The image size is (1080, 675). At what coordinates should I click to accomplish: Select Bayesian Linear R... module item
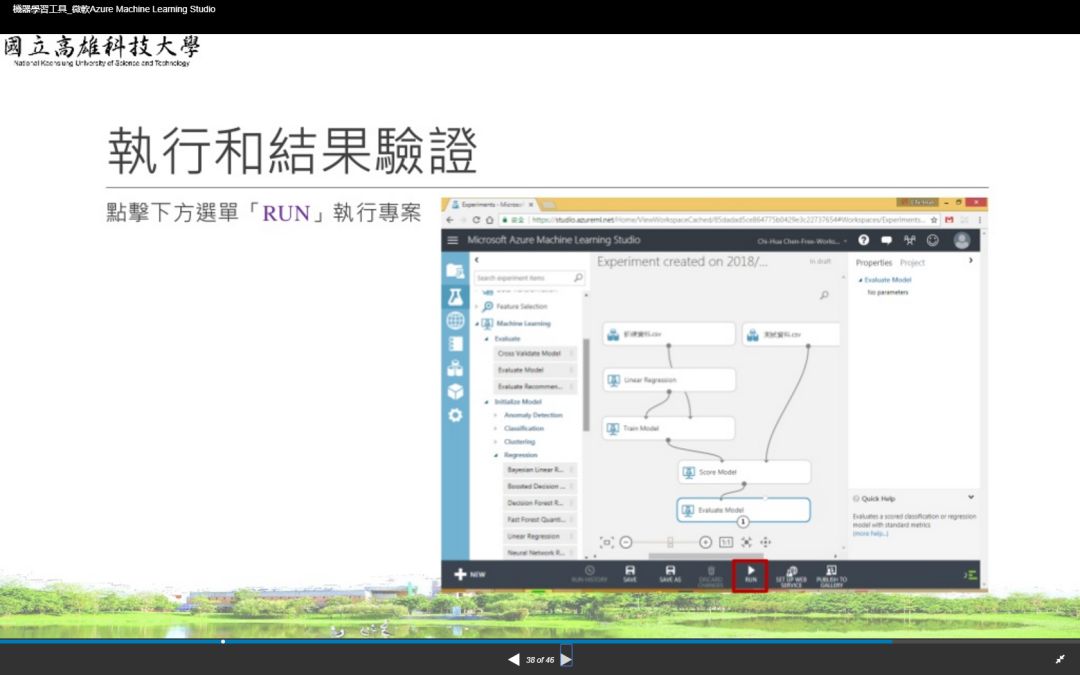point(539,470)
